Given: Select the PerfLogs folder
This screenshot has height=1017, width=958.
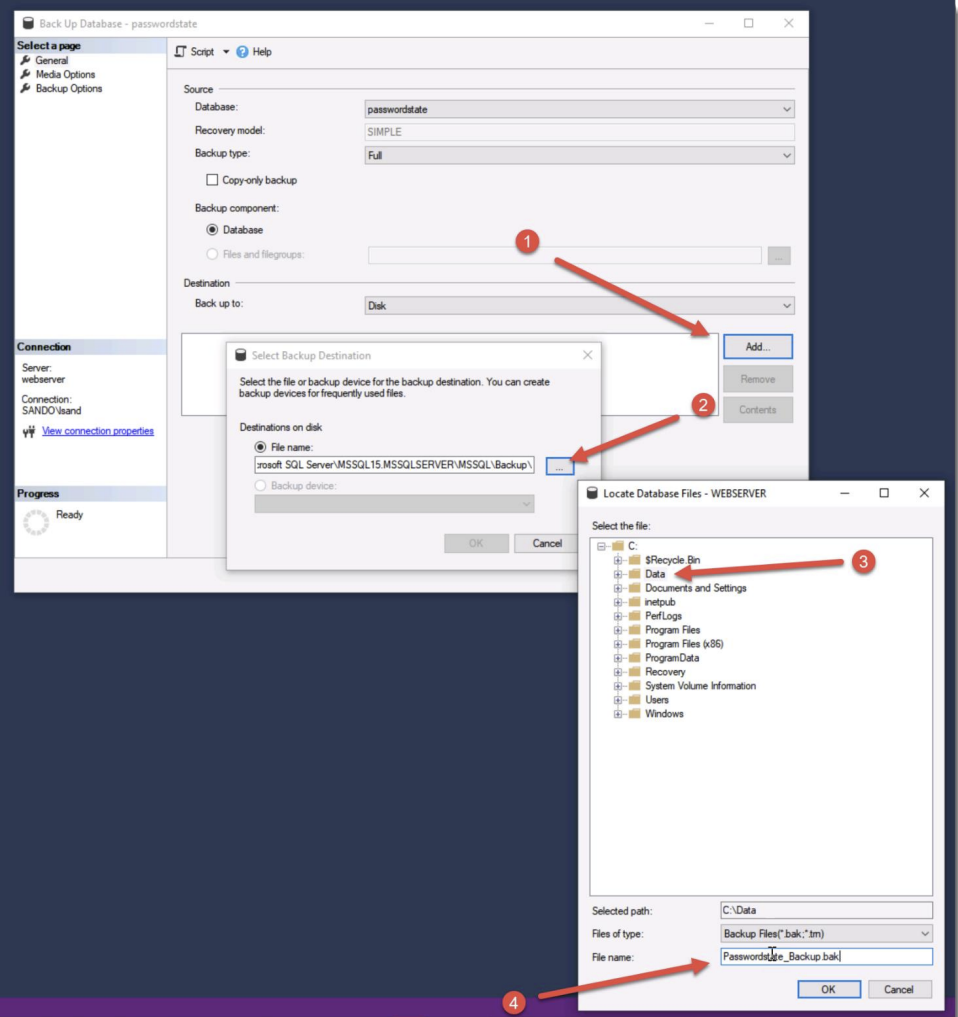Looking at the screenshot, I should tap(663, 616).
